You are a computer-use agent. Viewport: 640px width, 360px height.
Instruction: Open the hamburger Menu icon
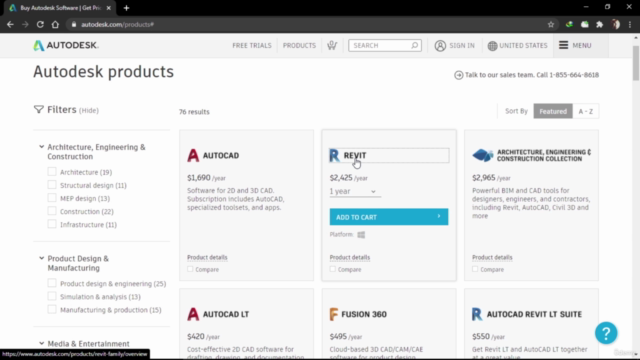(563, 45)
